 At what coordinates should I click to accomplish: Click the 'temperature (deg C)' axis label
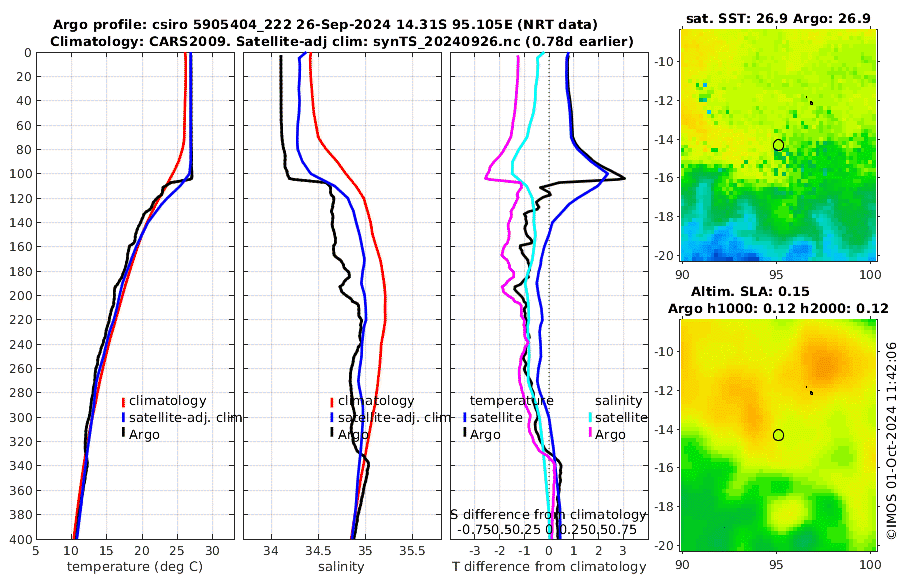tap(135, 567)
